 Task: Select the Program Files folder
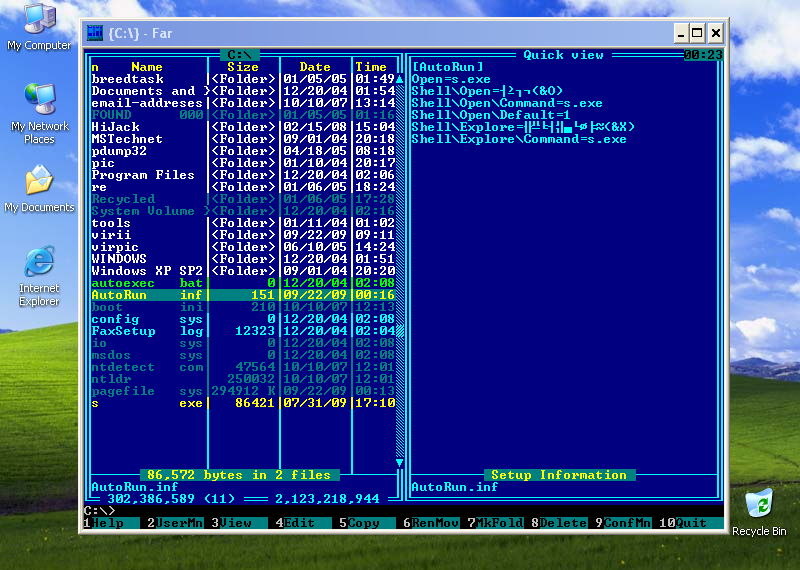point(243,175)
